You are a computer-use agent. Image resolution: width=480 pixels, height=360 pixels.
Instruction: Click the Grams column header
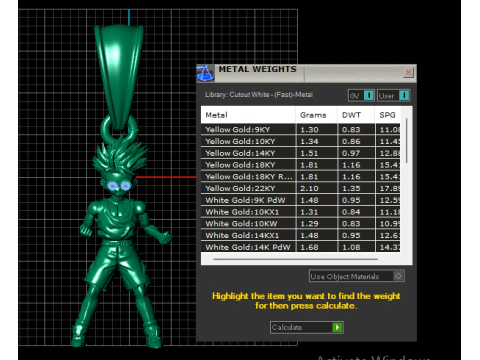point(316,115)
